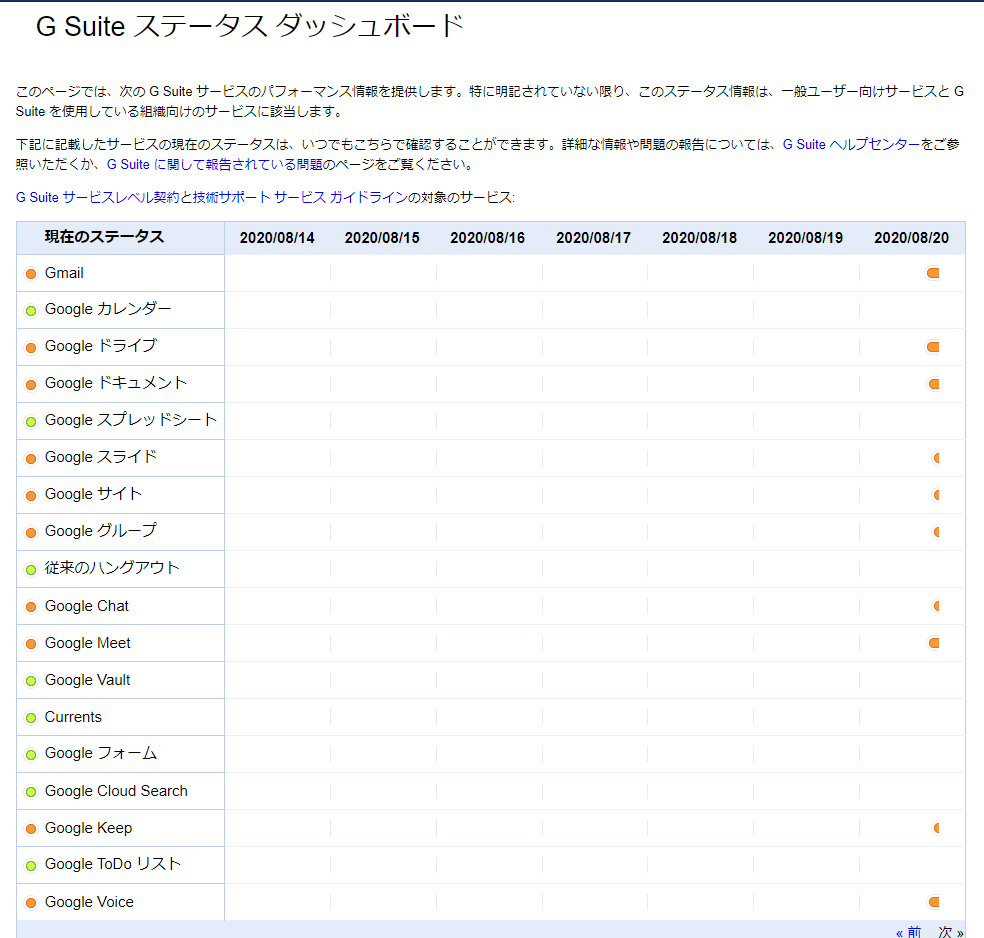
Task: Click the Google Keep service name
Action: [x=88, y=828]
